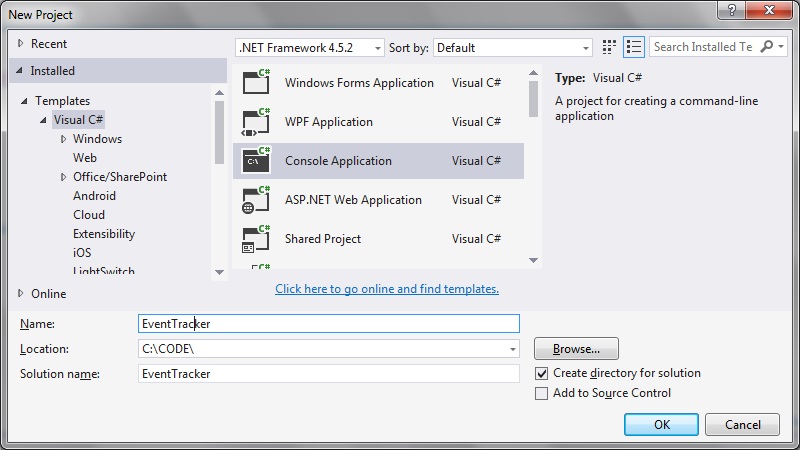Expand the Recent section
Screen dimensions: 800x450
20,43
